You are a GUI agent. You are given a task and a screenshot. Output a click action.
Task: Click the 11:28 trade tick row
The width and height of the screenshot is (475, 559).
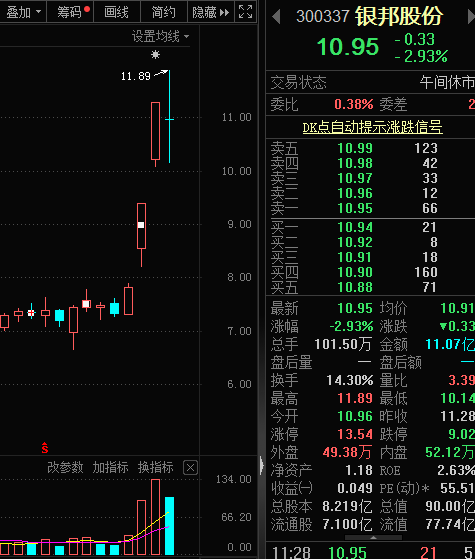(371, 552)
